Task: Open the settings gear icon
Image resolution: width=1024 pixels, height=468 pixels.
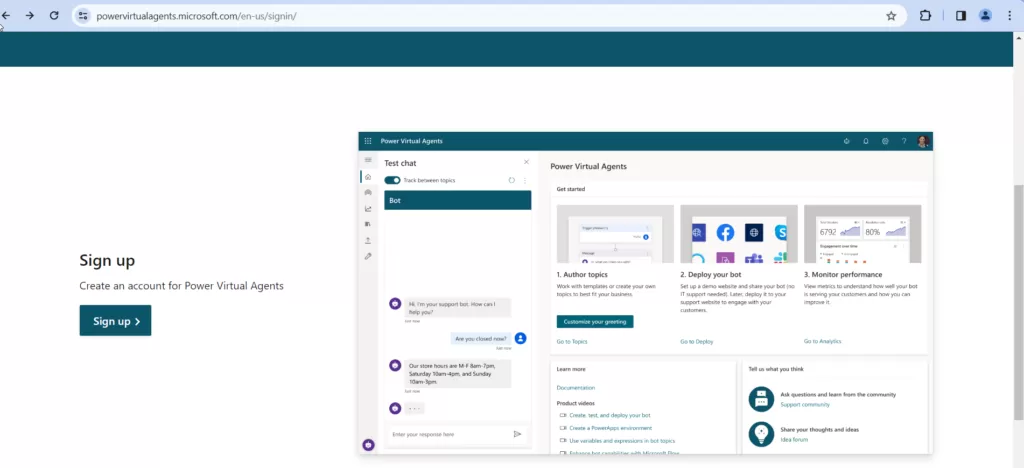Action: coord(884,141)
